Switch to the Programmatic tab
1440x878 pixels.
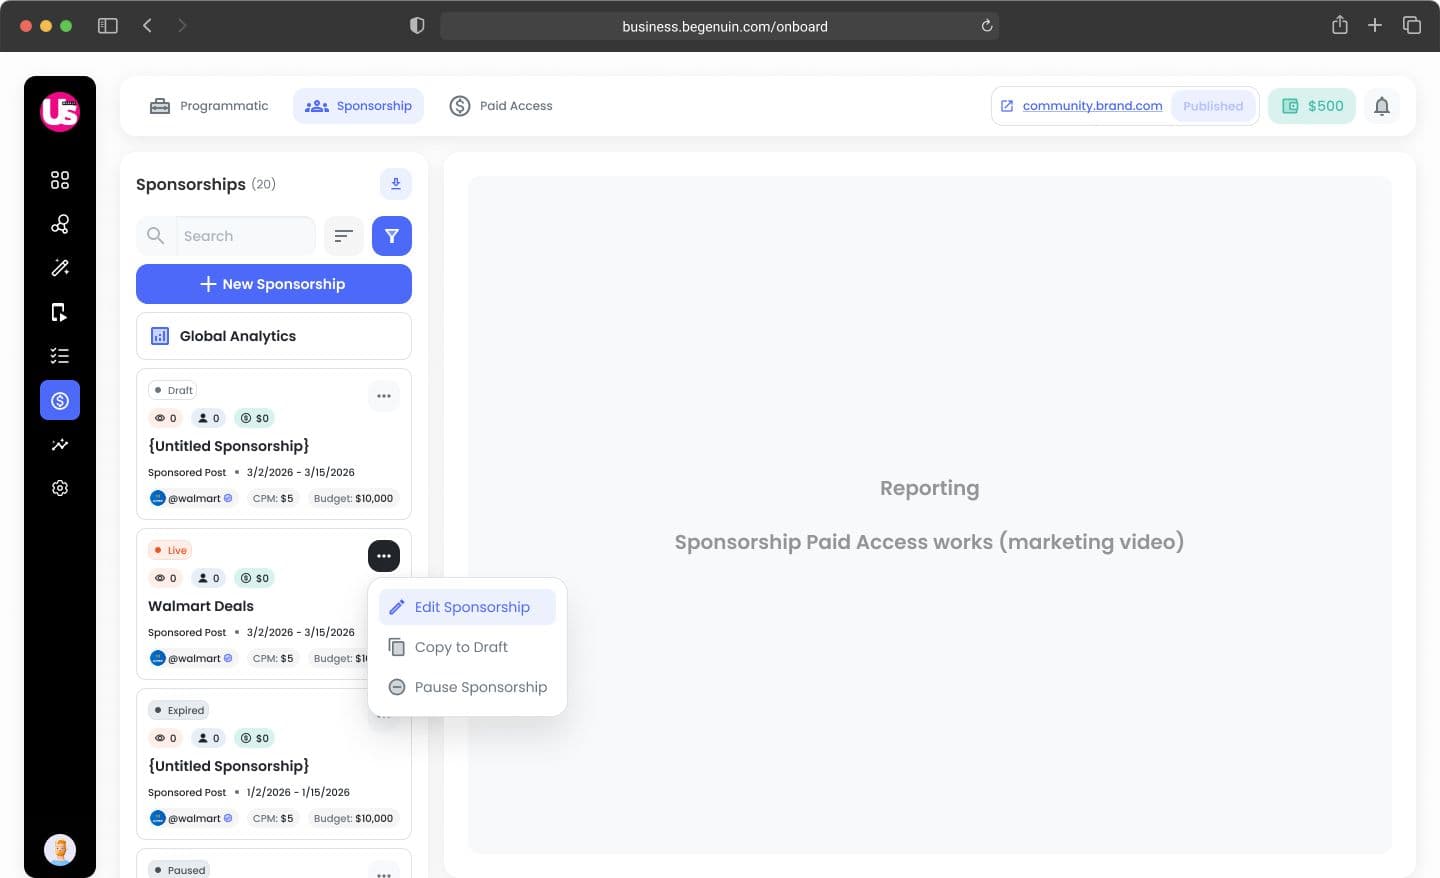point(209,106)
